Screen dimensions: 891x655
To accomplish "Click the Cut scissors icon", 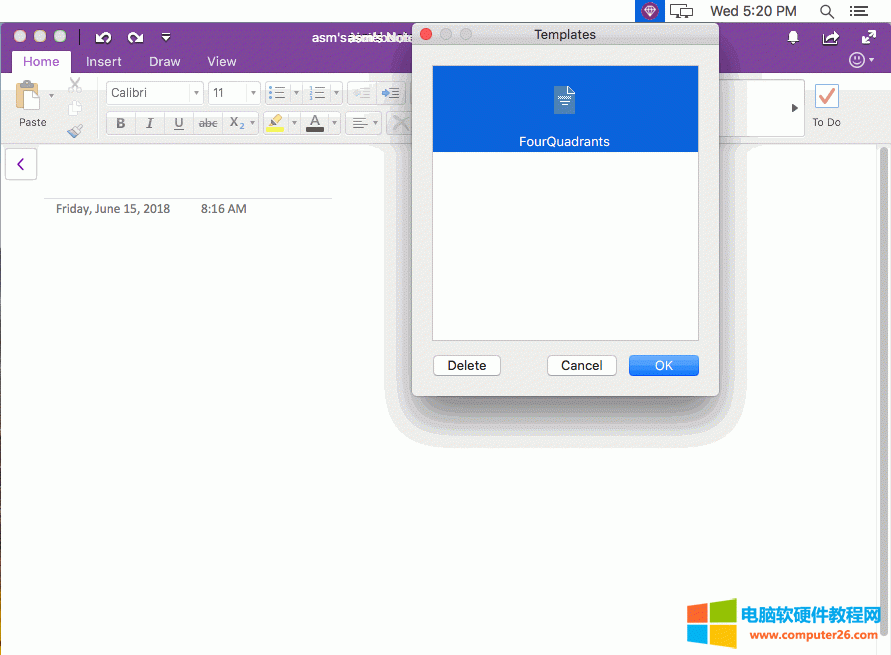I will [x=75, y=85].
